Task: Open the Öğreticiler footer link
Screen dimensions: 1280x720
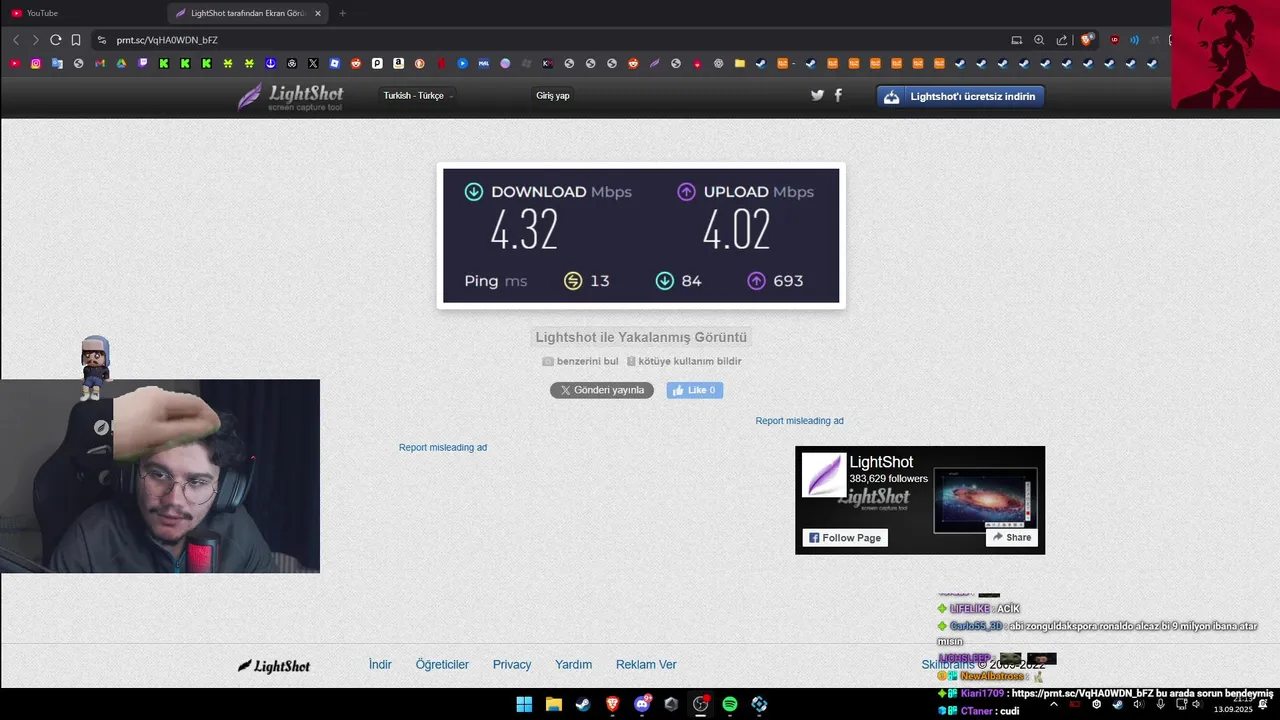Action: (x=442, y=664)
